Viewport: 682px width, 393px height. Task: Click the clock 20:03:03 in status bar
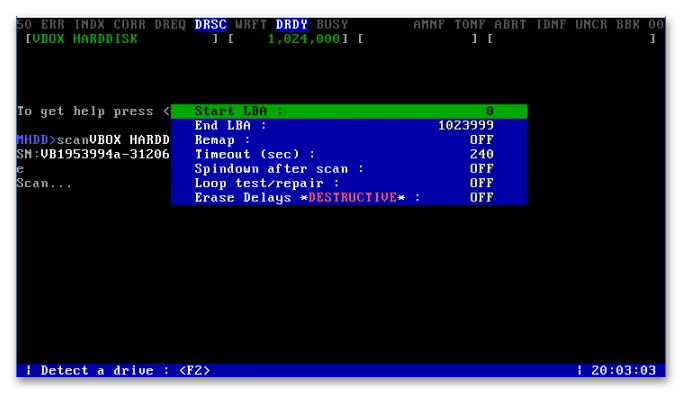623,370
